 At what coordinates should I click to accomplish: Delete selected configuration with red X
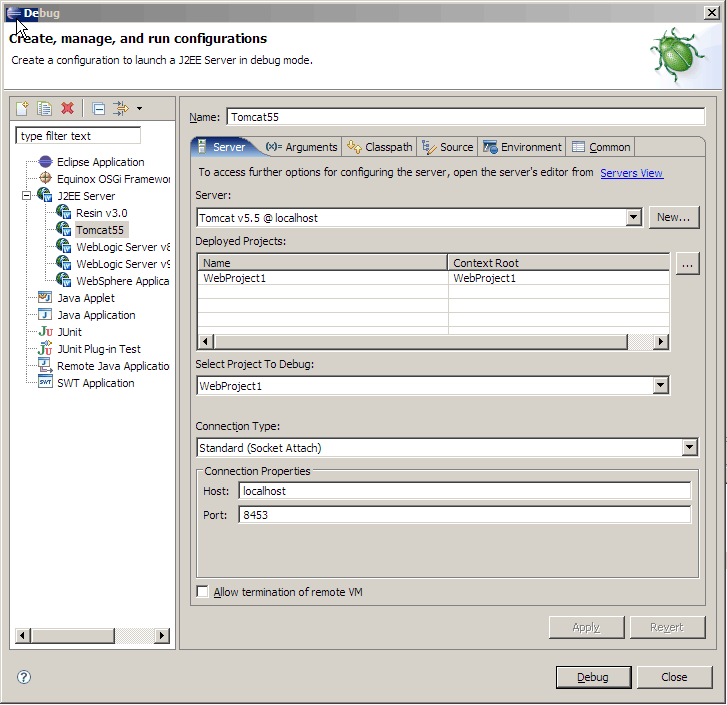pos(68,108)
